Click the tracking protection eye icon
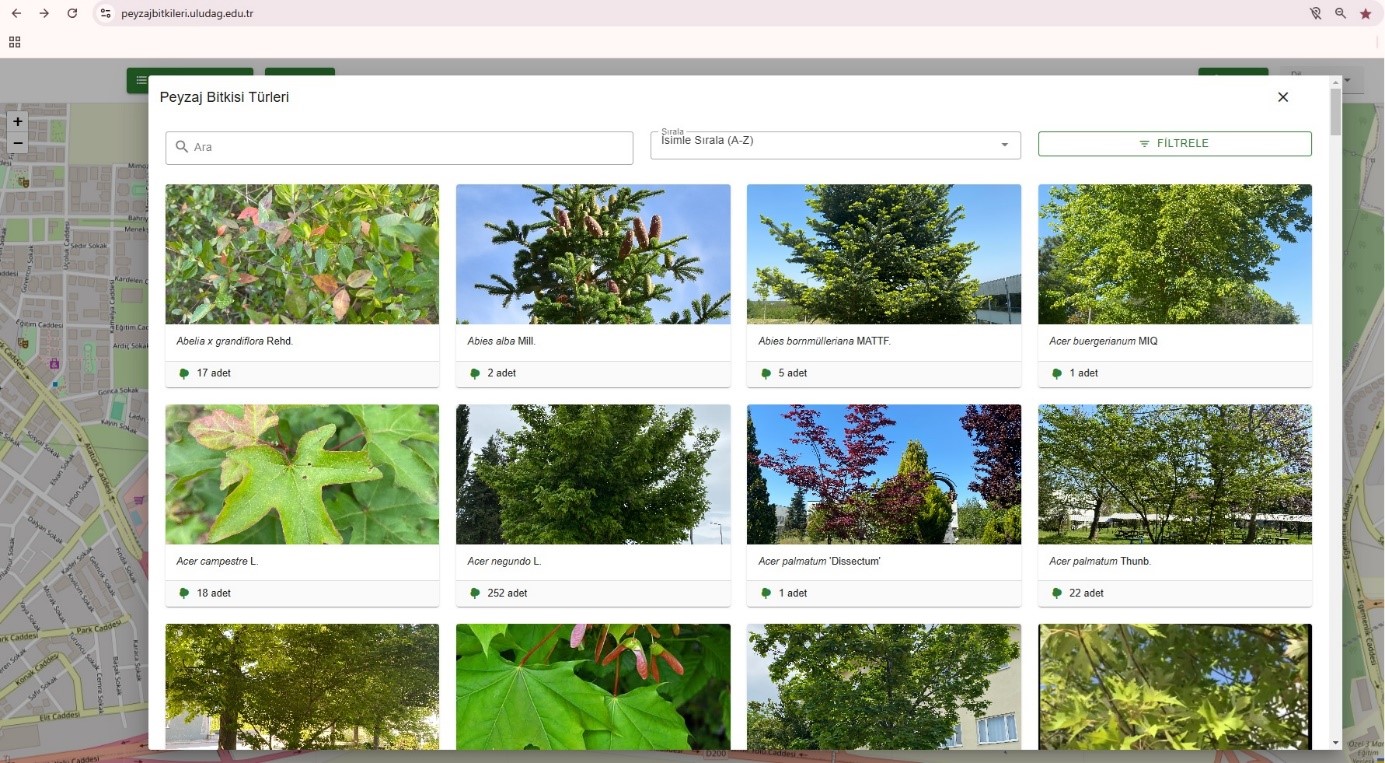This screenshot has height=763, width=1385. pyautogui.click(x=1316, y=14)
